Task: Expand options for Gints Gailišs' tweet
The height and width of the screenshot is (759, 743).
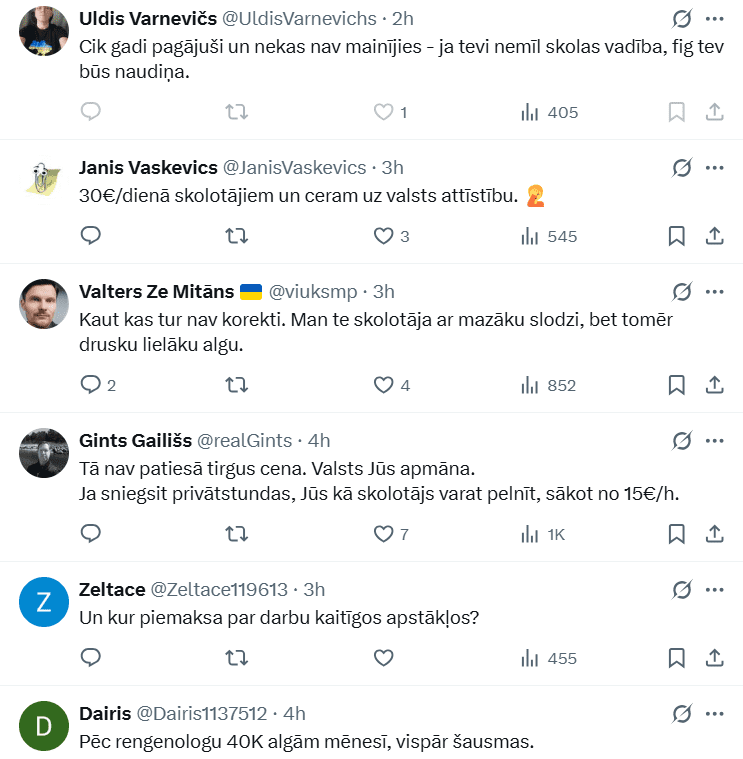Action: 714,441
